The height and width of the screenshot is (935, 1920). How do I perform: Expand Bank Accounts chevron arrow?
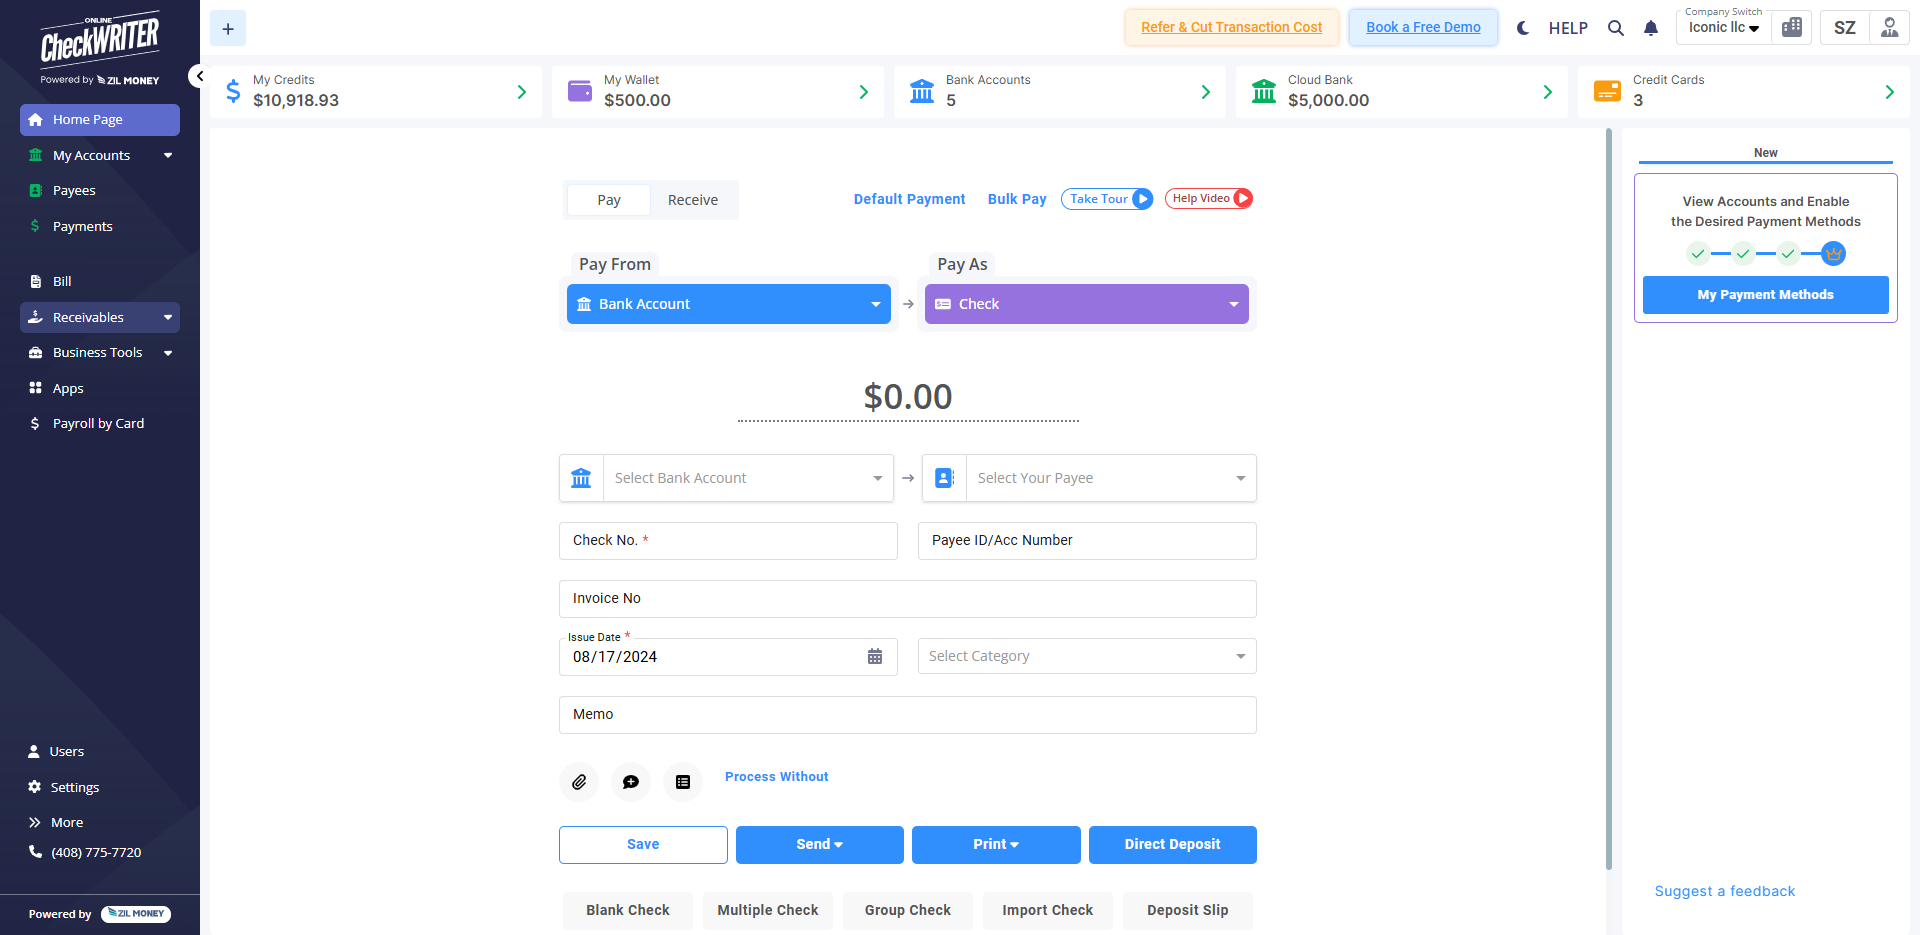tap(1206, 92)
